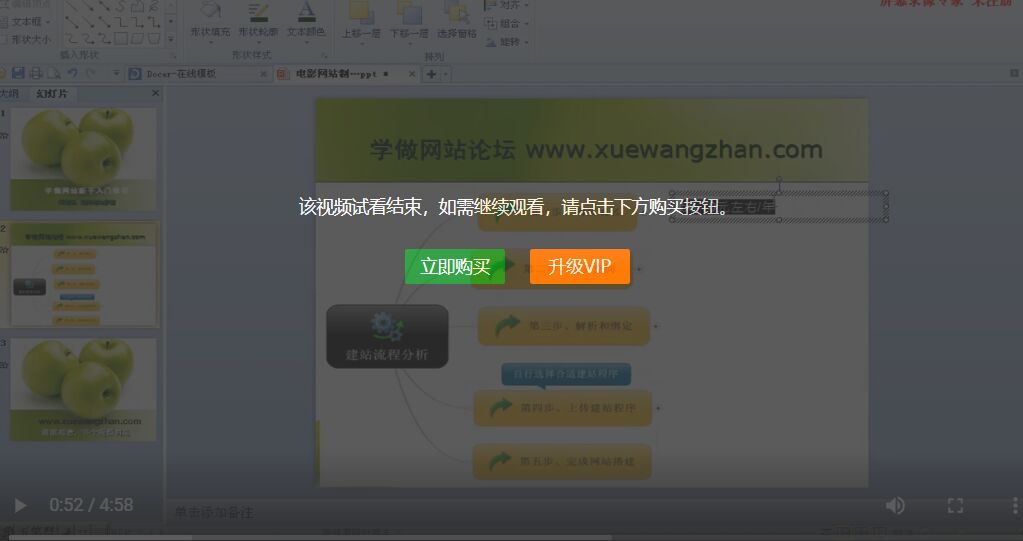Screen dimensions: 1023x541
Task: Mute the video with the speaker icon
Action: pyautogui.click(x=895, y=505)
